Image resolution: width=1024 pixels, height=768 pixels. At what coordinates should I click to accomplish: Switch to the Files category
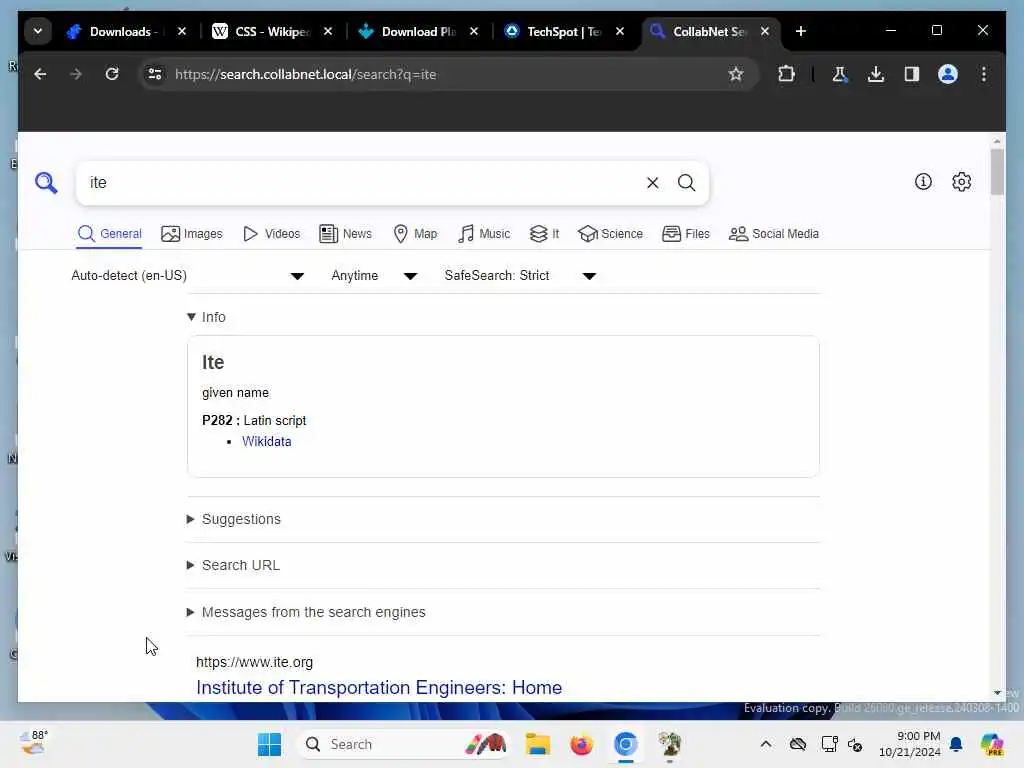[x=686, y=234]
